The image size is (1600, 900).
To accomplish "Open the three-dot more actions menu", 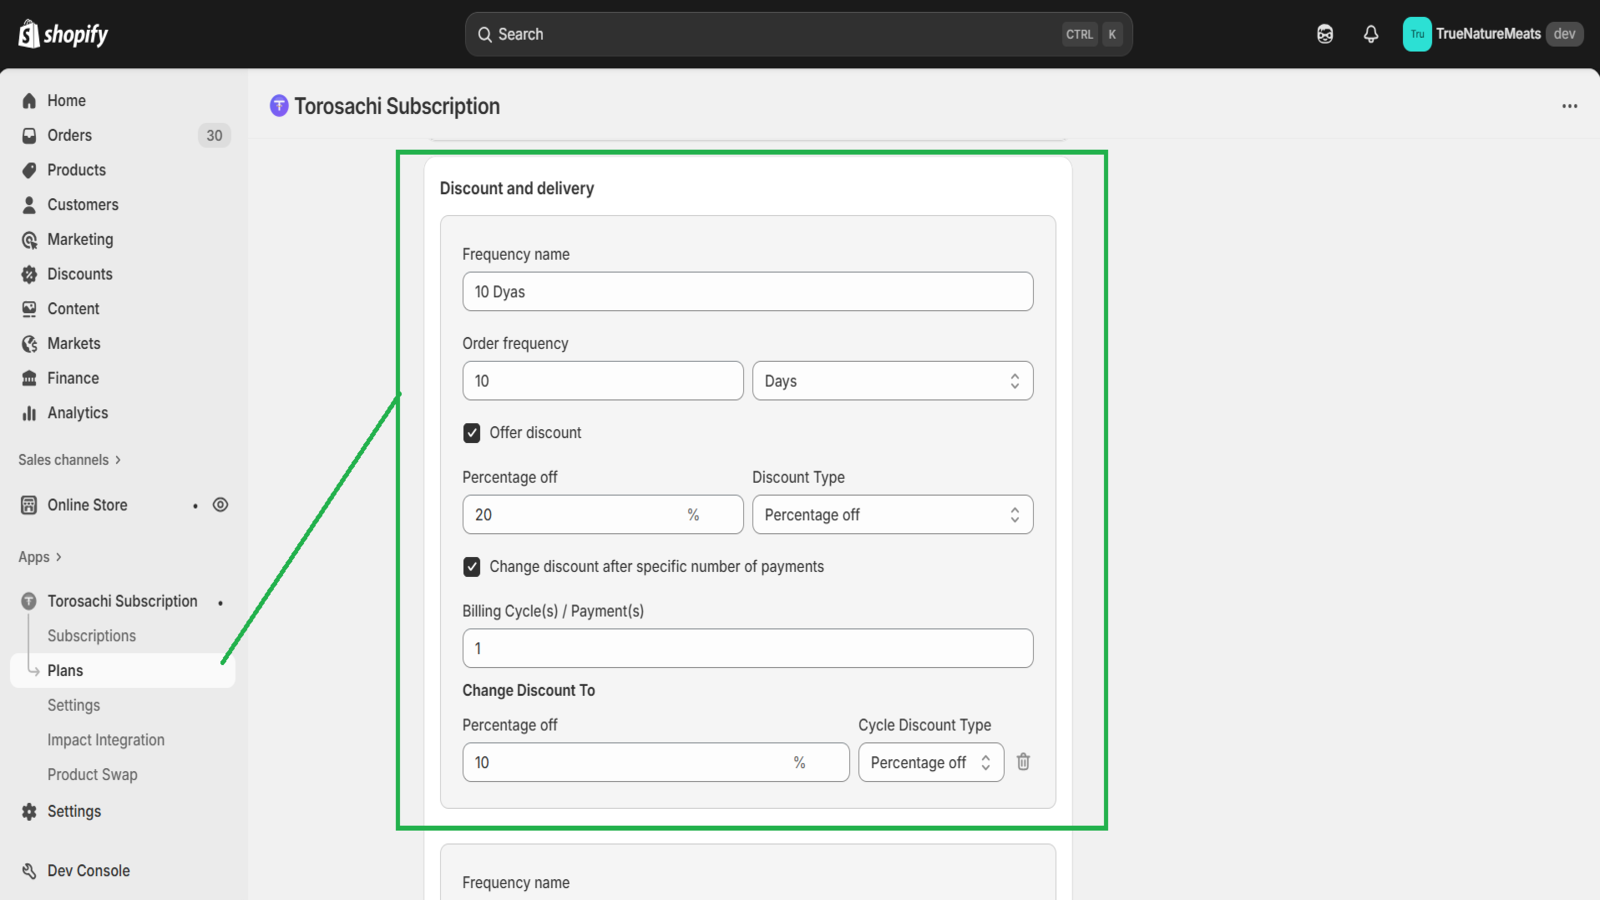I will tap(1570, 106).
